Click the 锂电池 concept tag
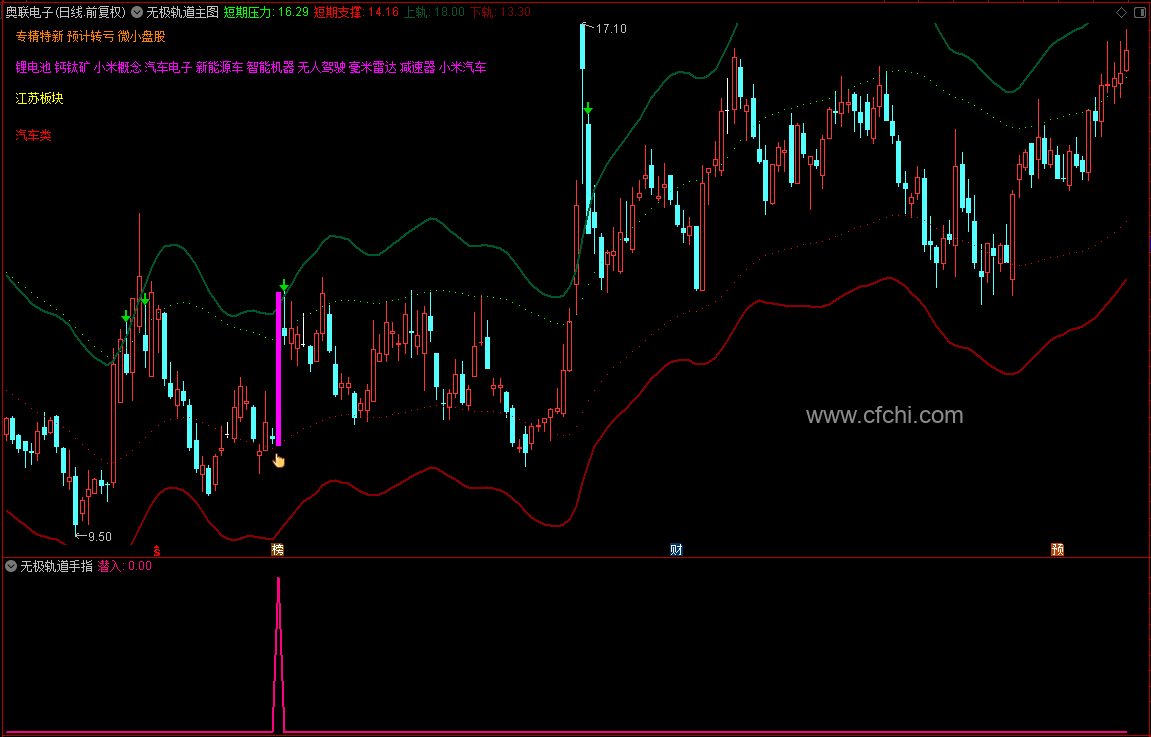Viewport: 1151px width, 737px height. [34, 68]
